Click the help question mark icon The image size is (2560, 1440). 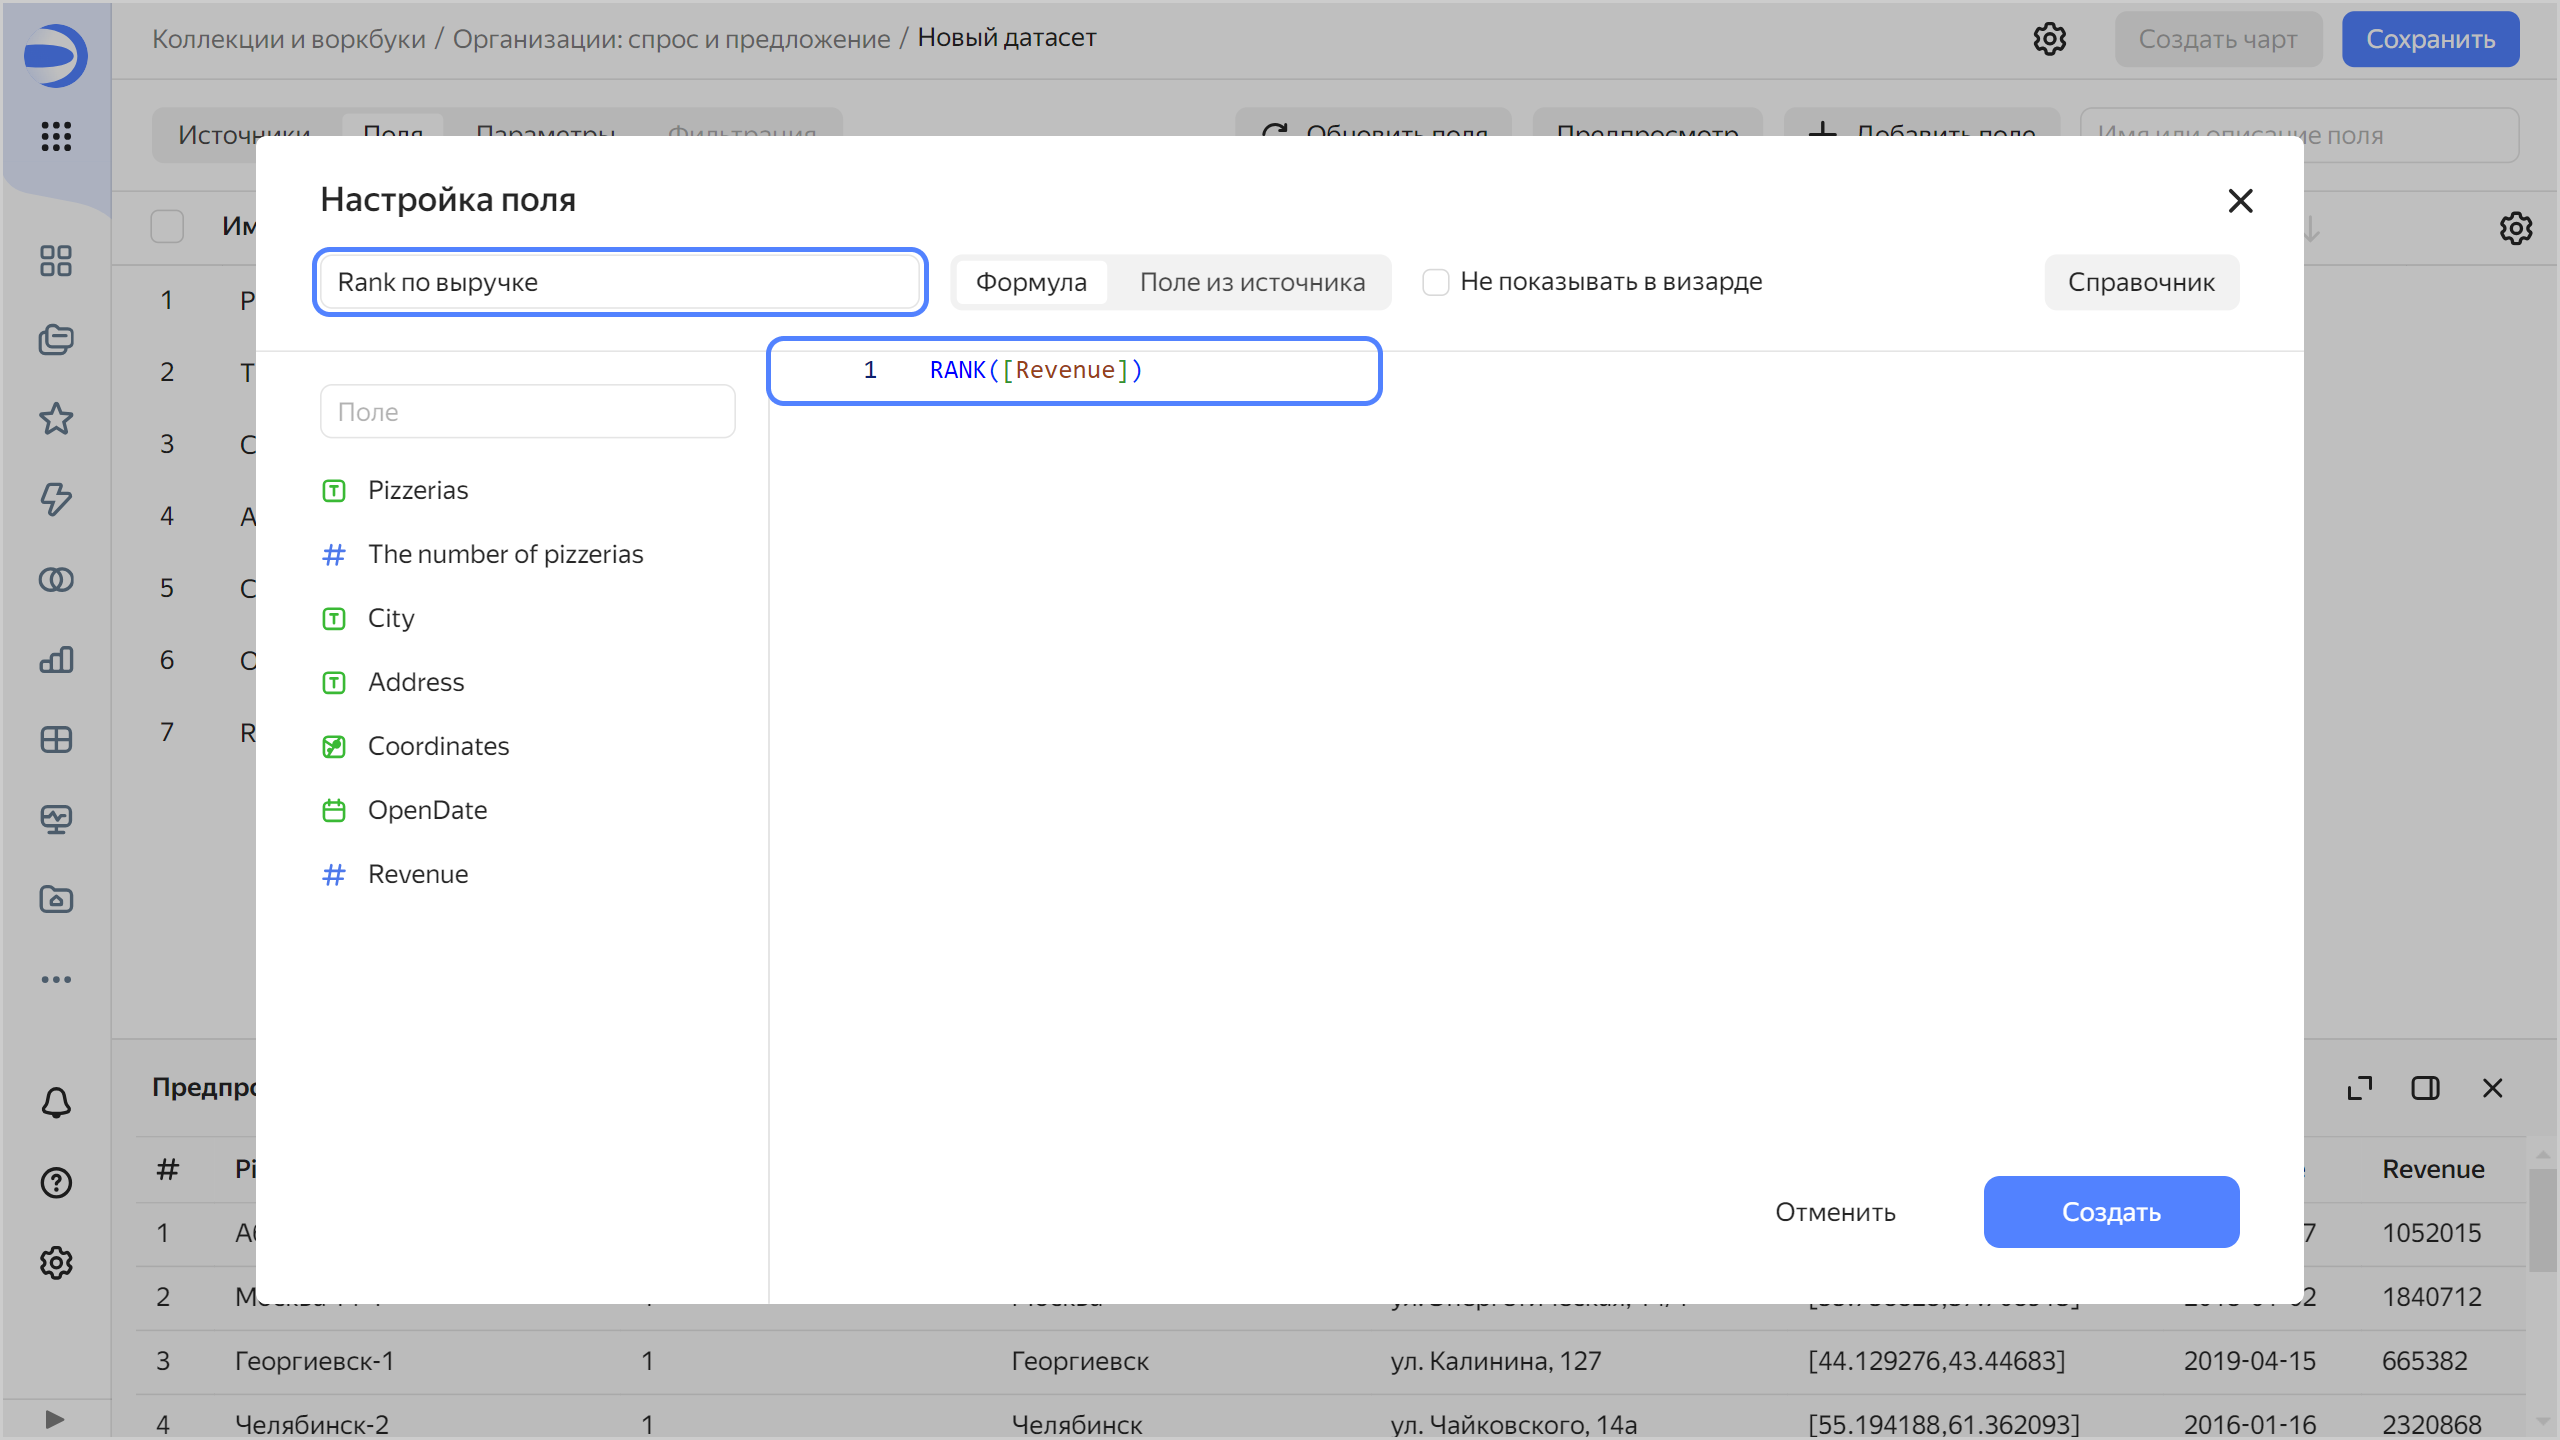coord(56,1183)
